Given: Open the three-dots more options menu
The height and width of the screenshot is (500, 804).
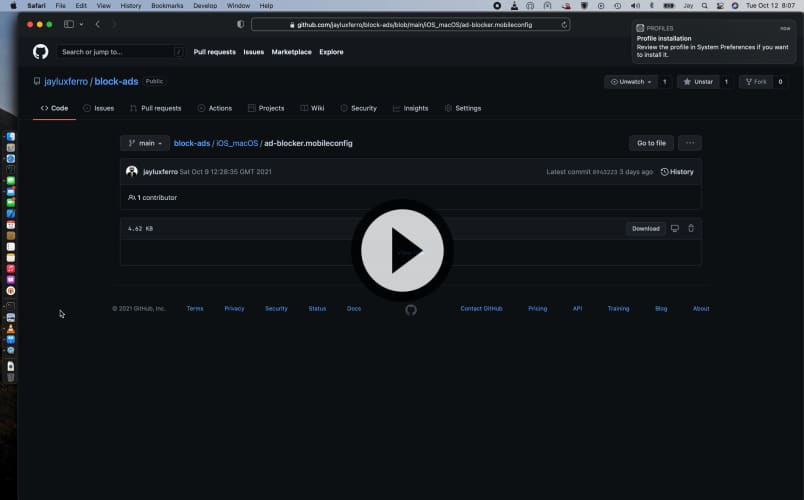Looking at the screenshot, I should (x=690, y=143).
